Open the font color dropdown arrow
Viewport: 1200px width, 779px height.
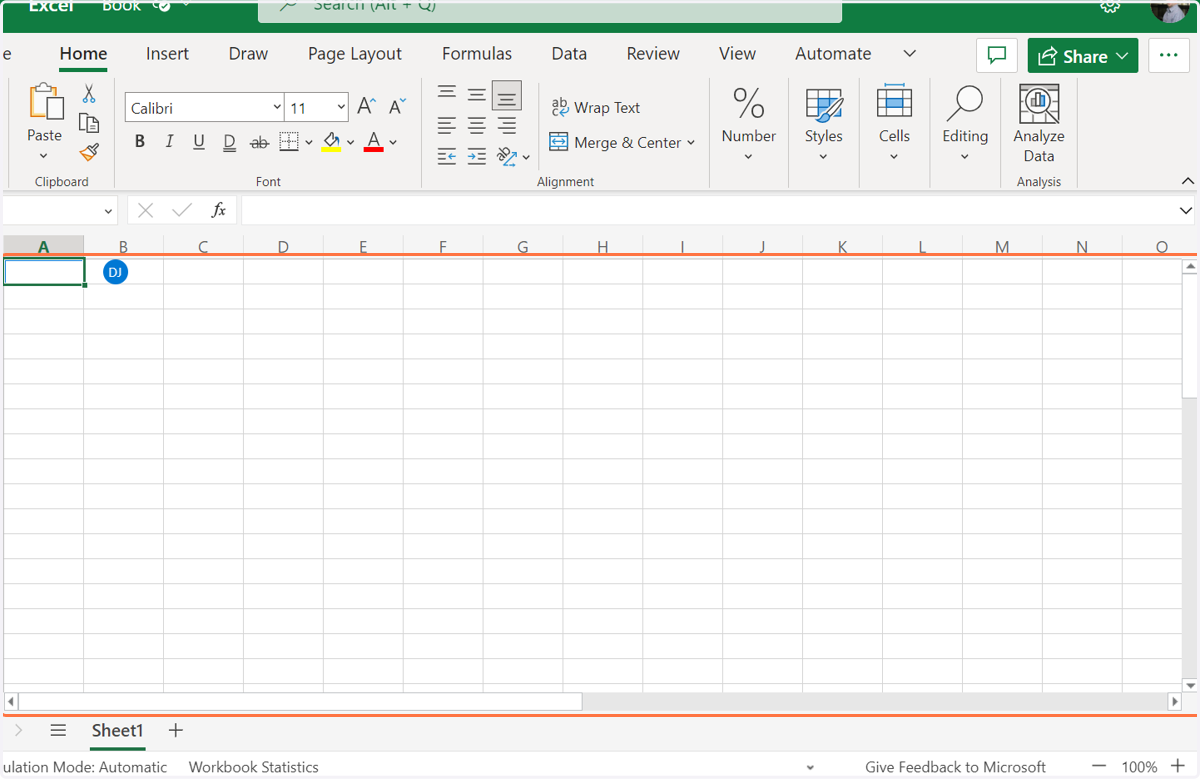tap(393, 143)
